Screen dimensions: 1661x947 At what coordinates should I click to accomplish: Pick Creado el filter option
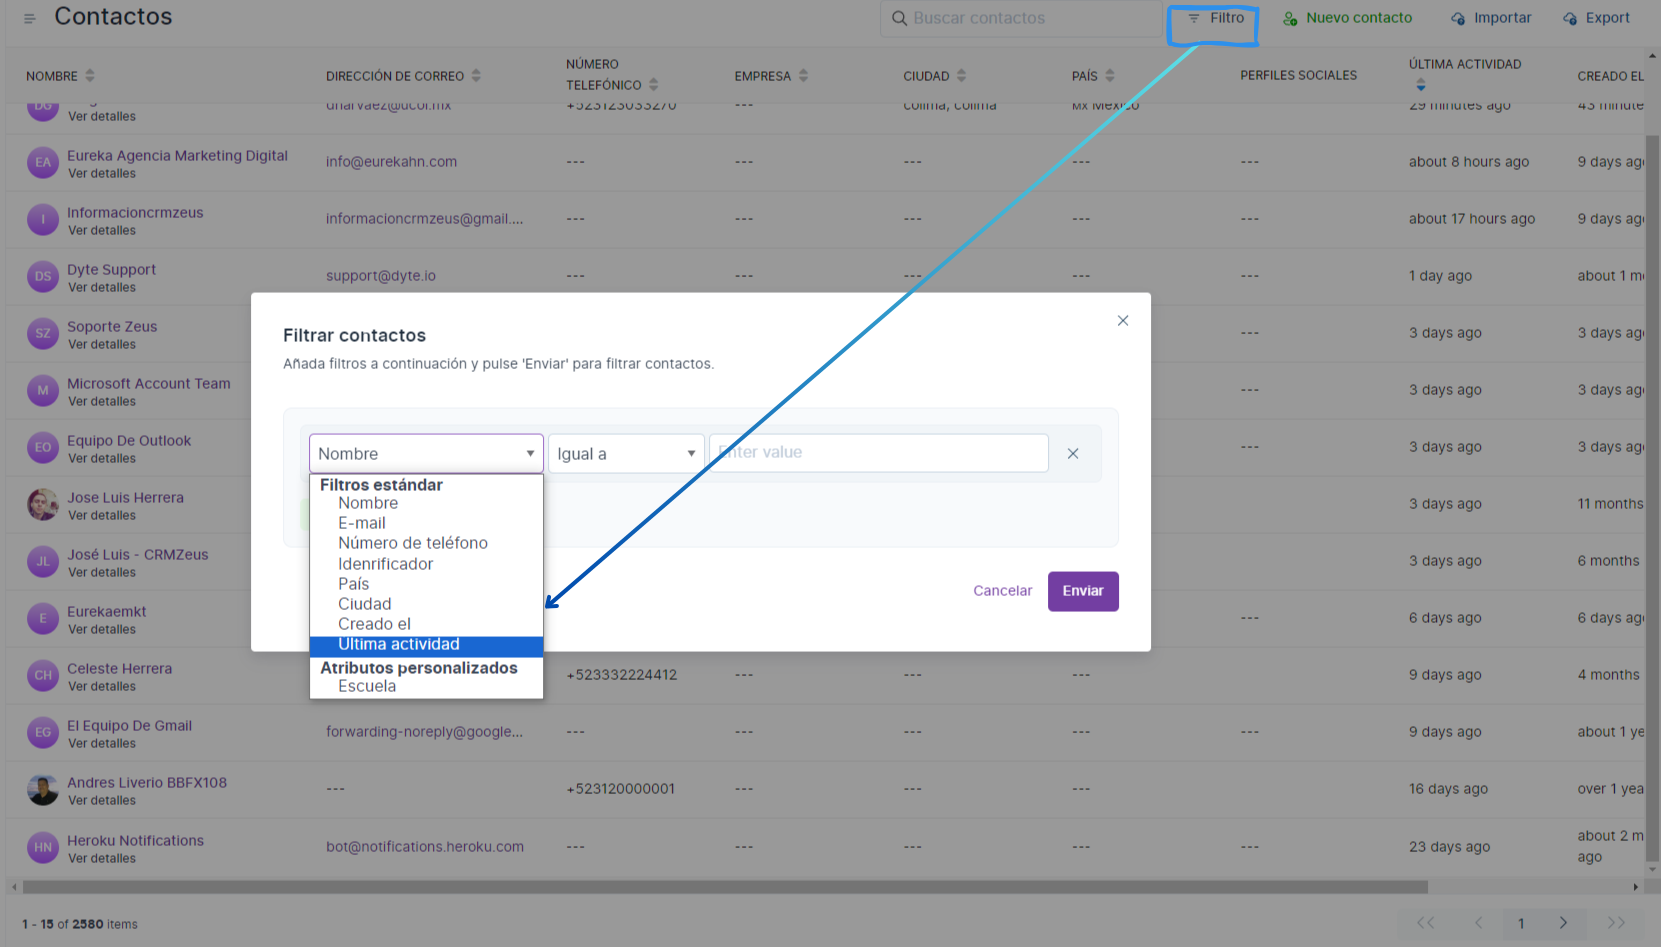coord(374,624)
